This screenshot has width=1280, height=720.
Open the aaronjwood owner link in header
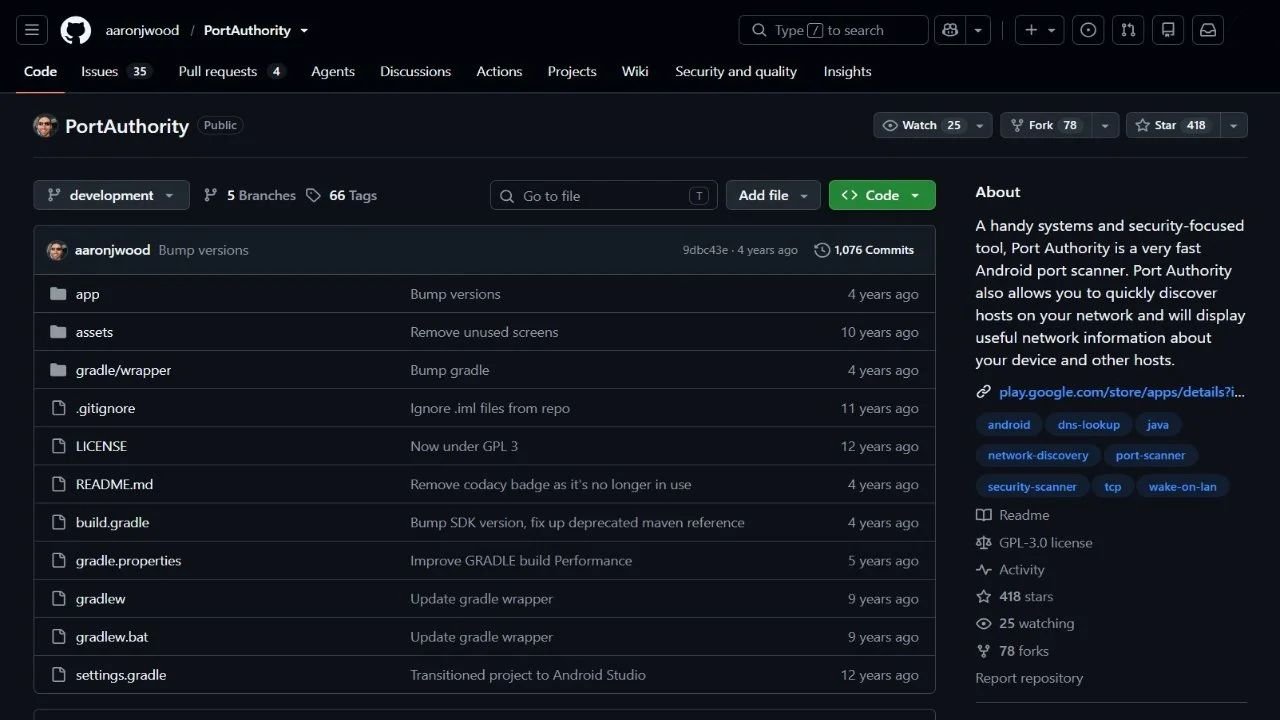pos(142,30)
